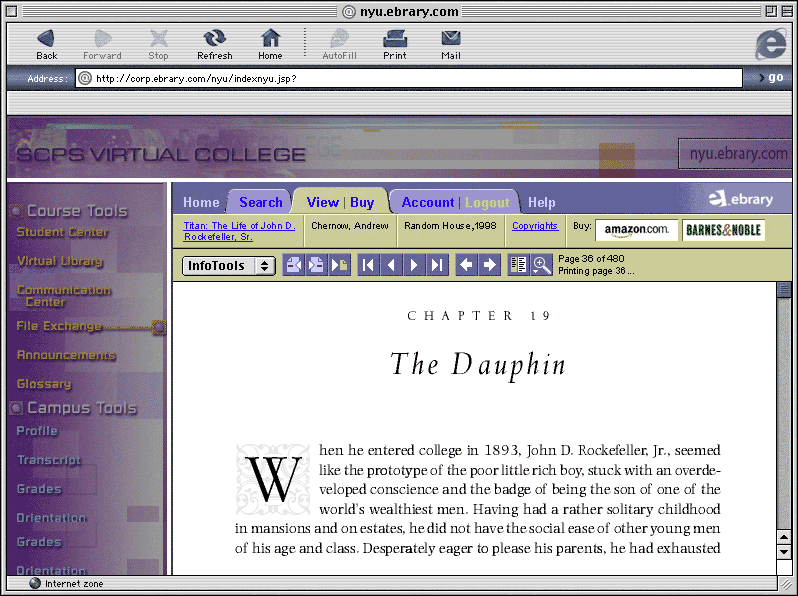The height and width of the screenshot is (596, 798).
Task: Open the Account tab
Action: click(x=427, y=202)
